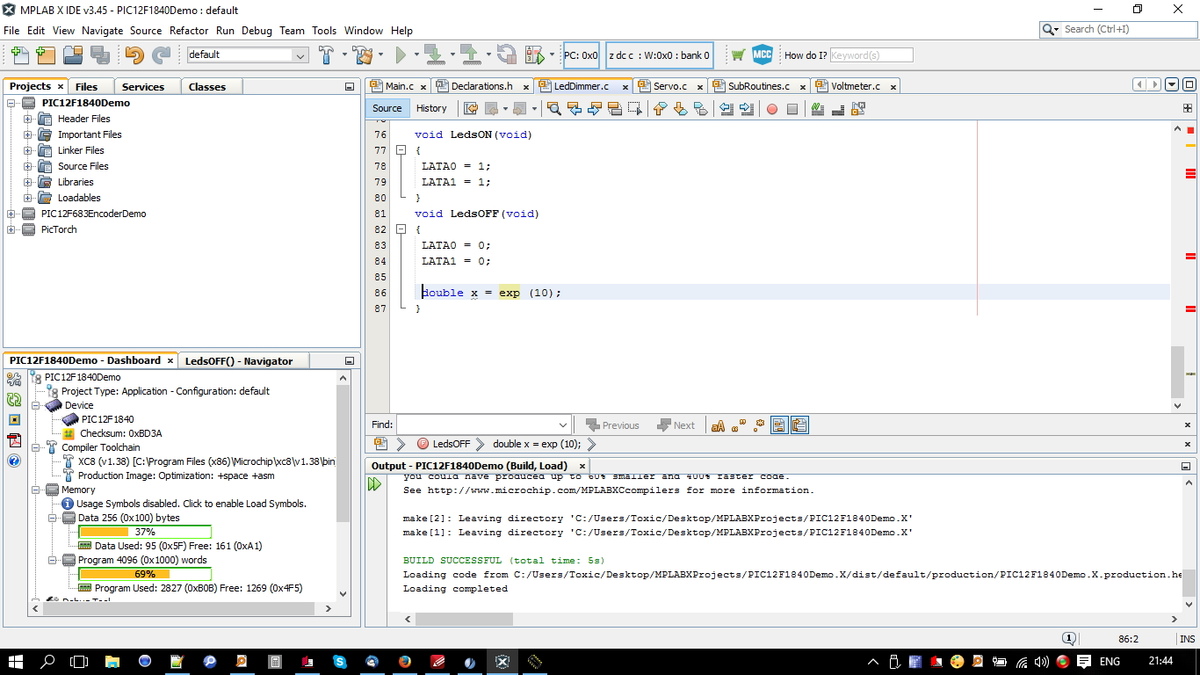This screenshot has width=1200, height=675.
Task: Expand the PicTorch project node
Action: (x=12, y=230)
